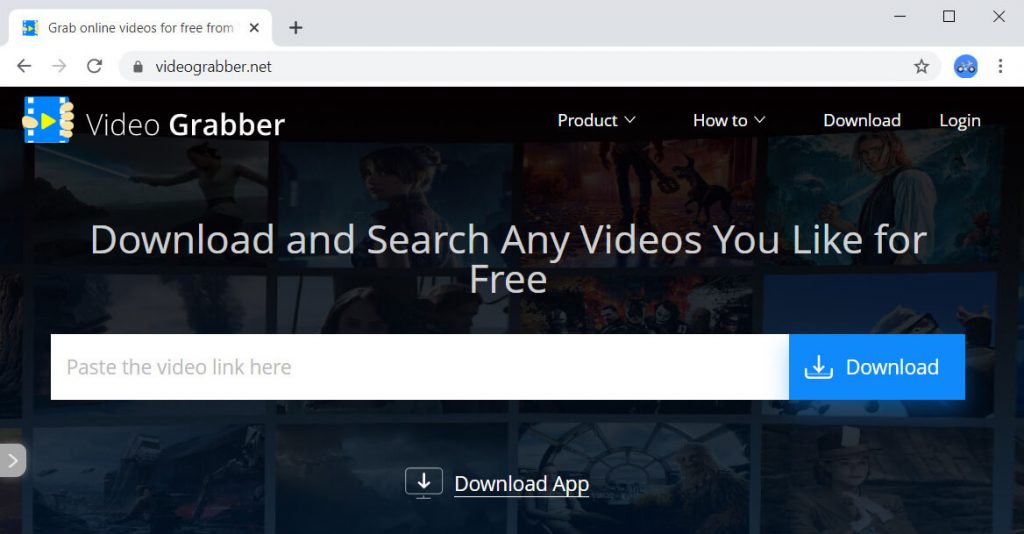This screenshot has height=534, width=1024.
Task: Click the blue Download button
Action: [876, 367]
